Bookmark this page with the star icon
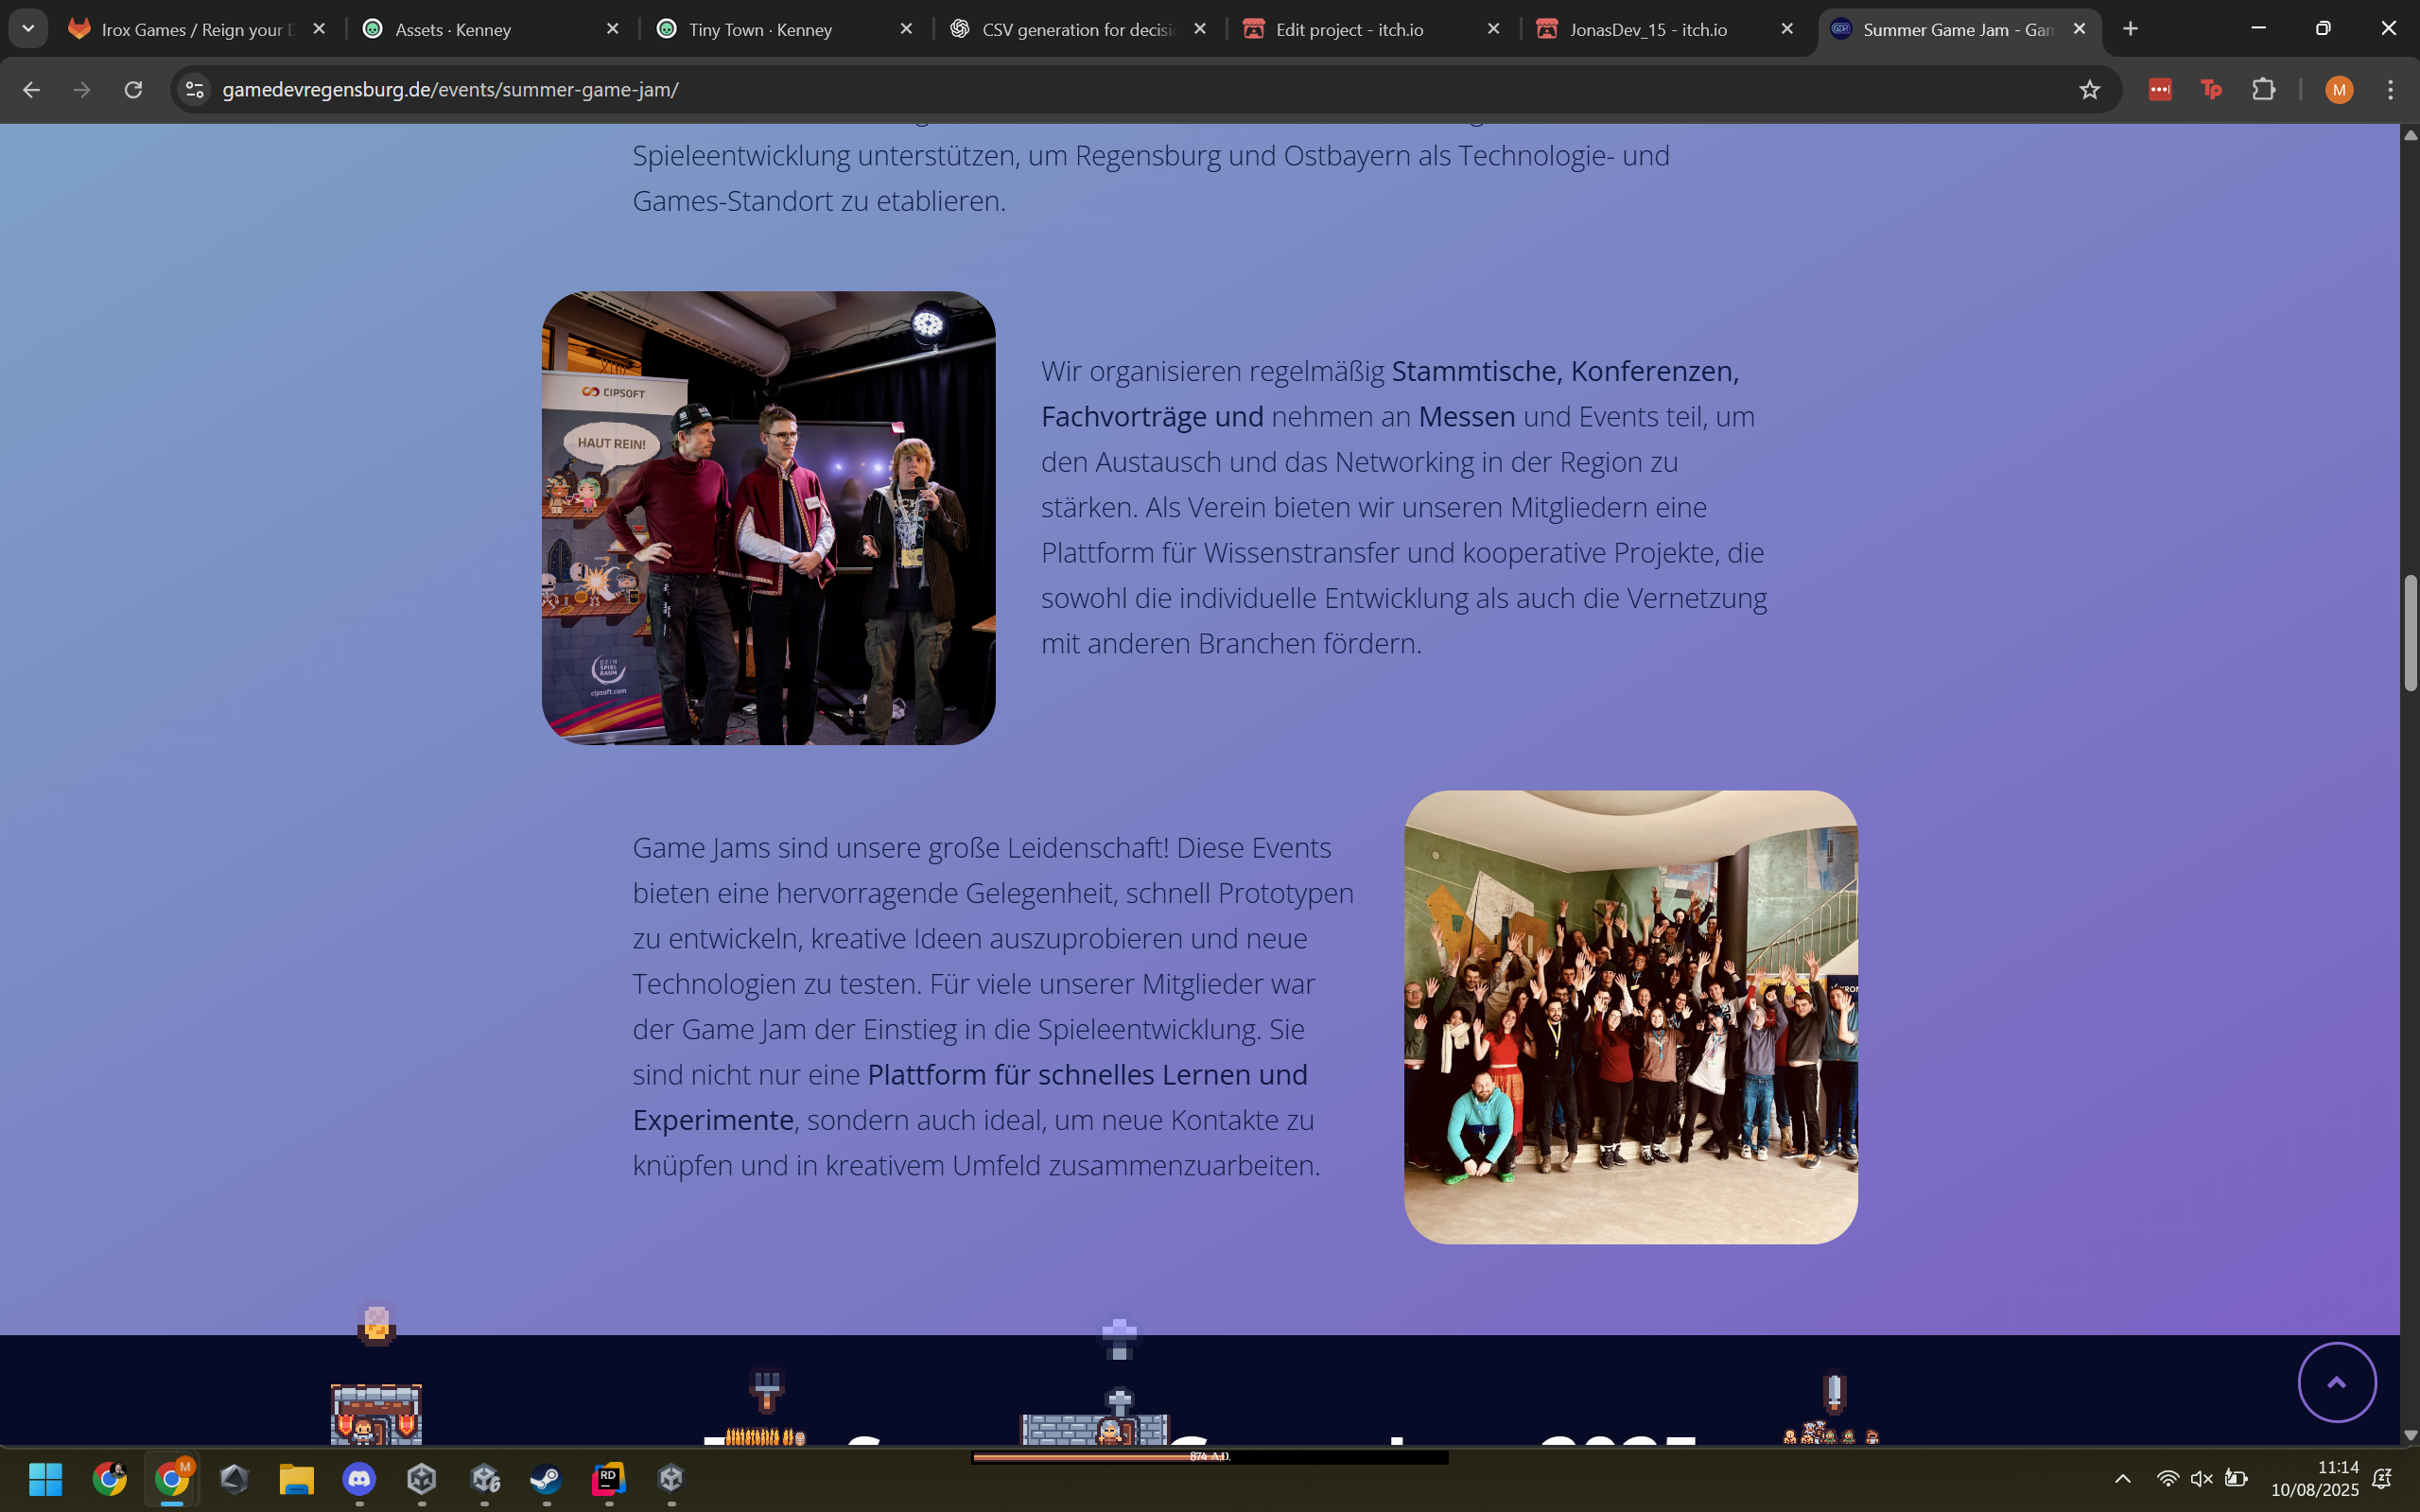 pos(2089,90)
